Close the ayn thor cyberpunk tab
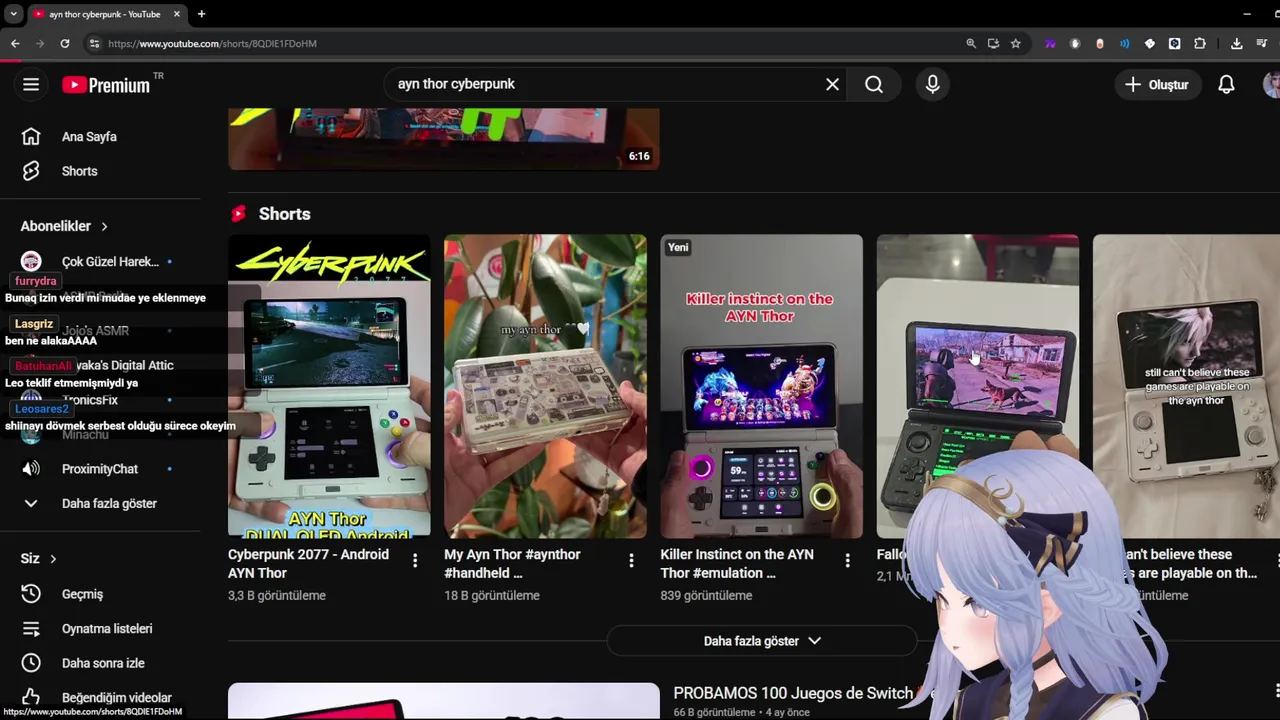This screenshot has width=1280, height=720. [177, 14]
